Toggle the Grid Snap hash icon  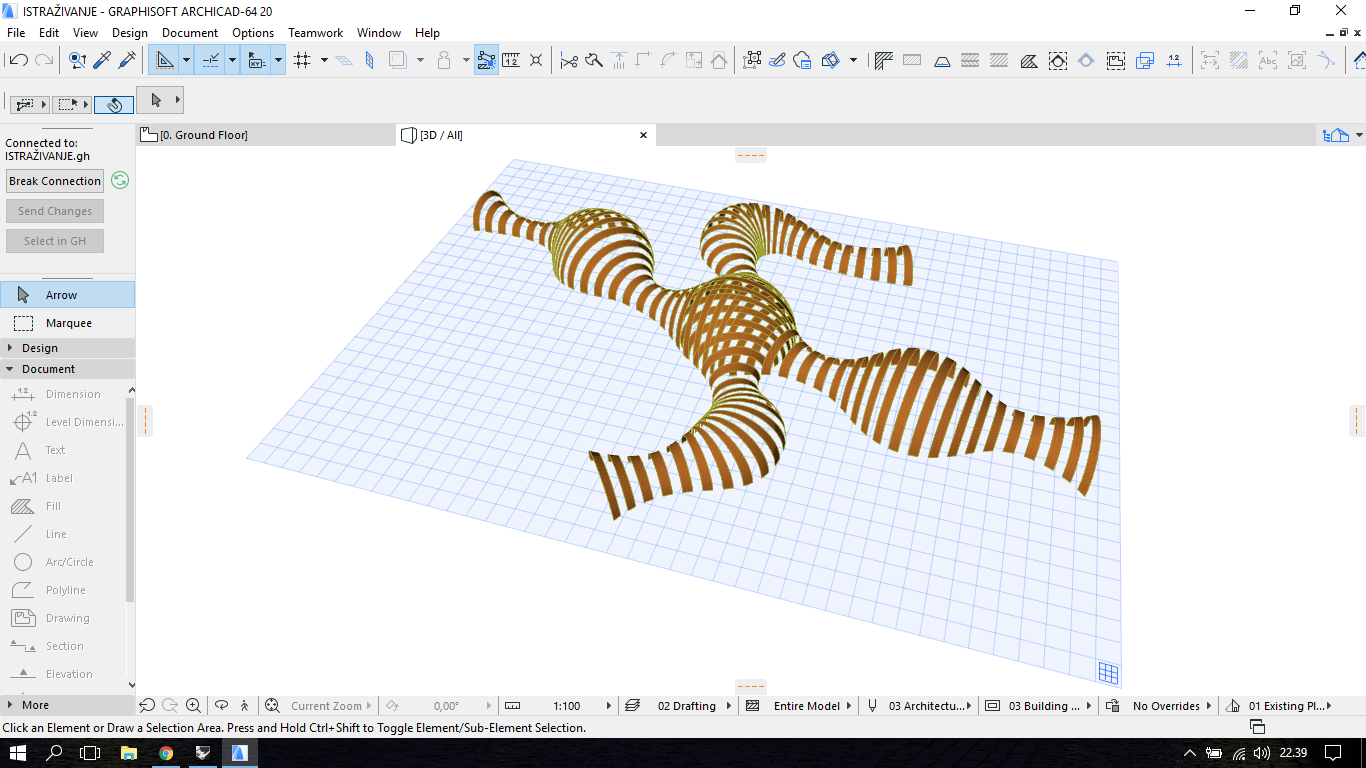(302, 60)
